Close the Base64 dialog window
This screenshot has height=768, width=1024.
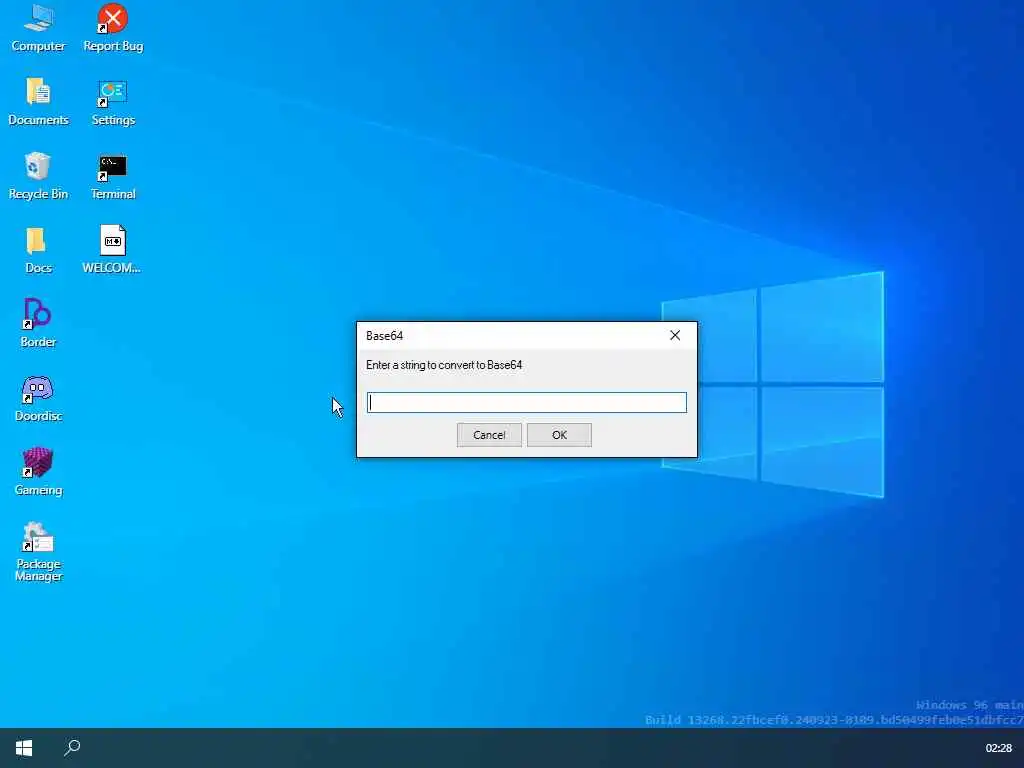click(675, 335)
